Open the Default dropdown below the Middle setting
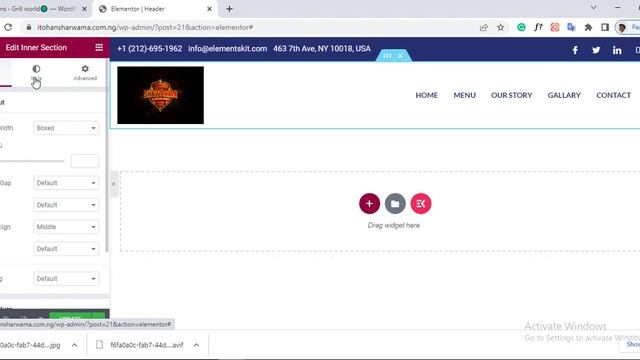 point(66,249)
